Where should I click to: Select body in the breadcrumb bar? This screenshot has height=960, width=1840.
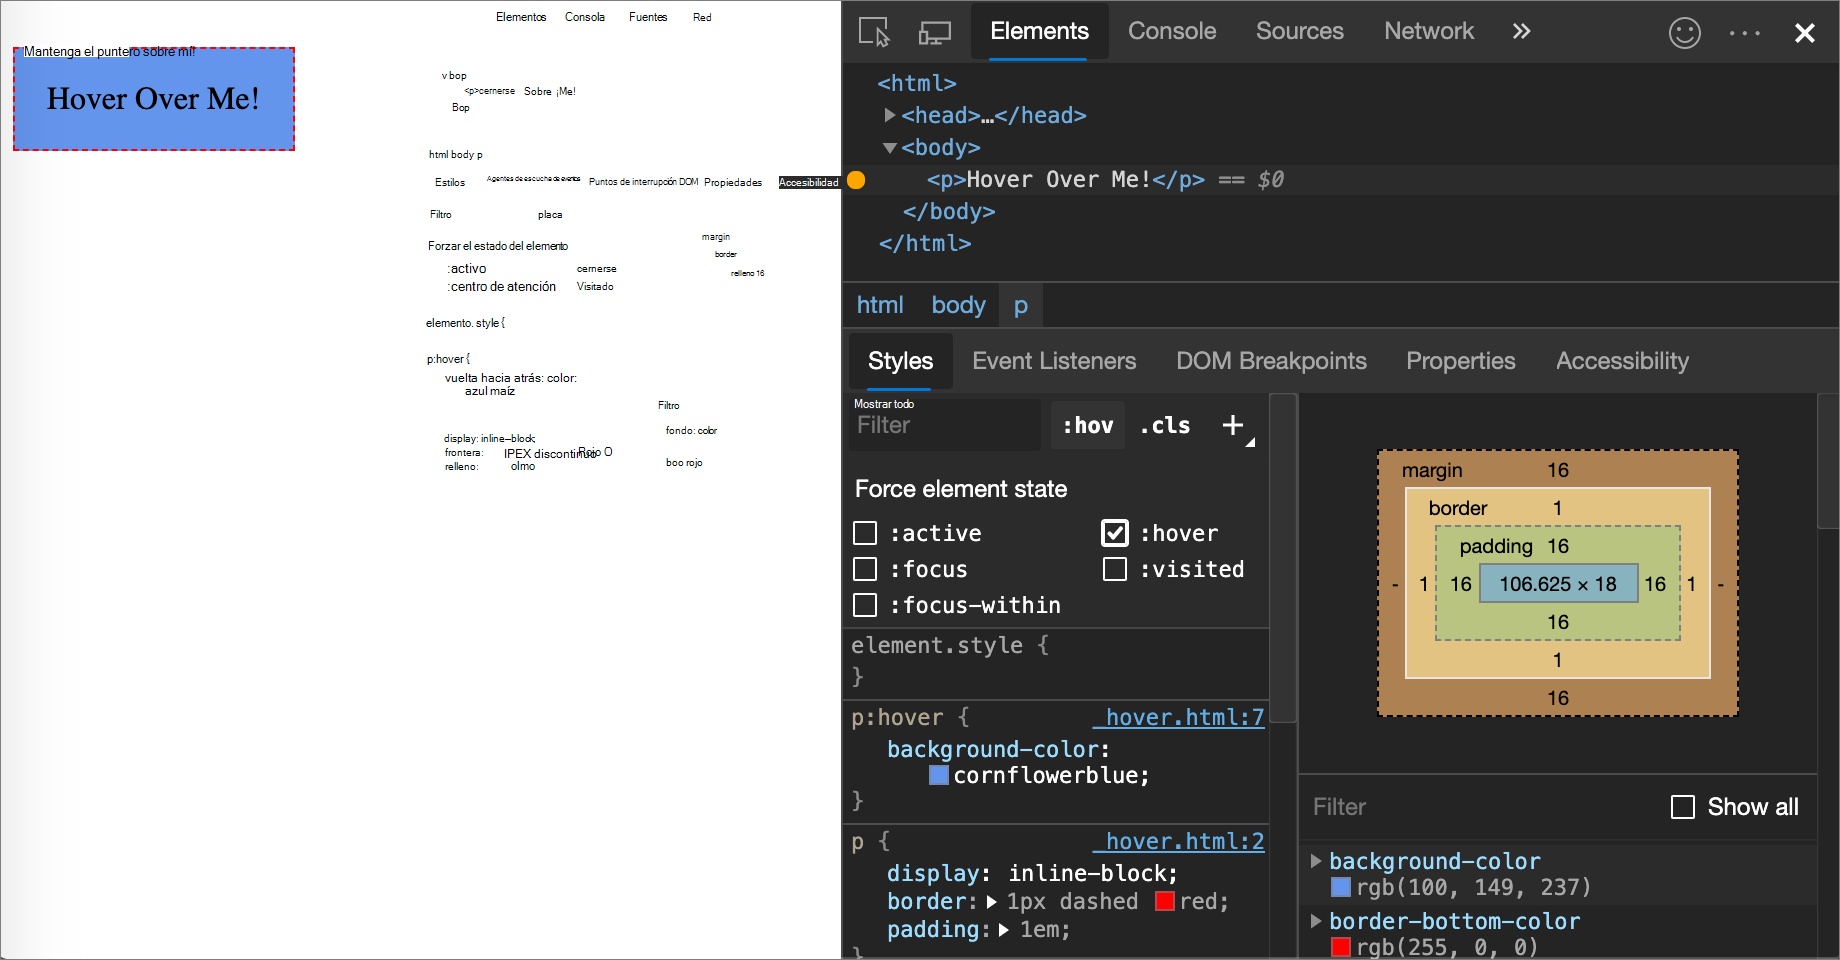[957, 304]
